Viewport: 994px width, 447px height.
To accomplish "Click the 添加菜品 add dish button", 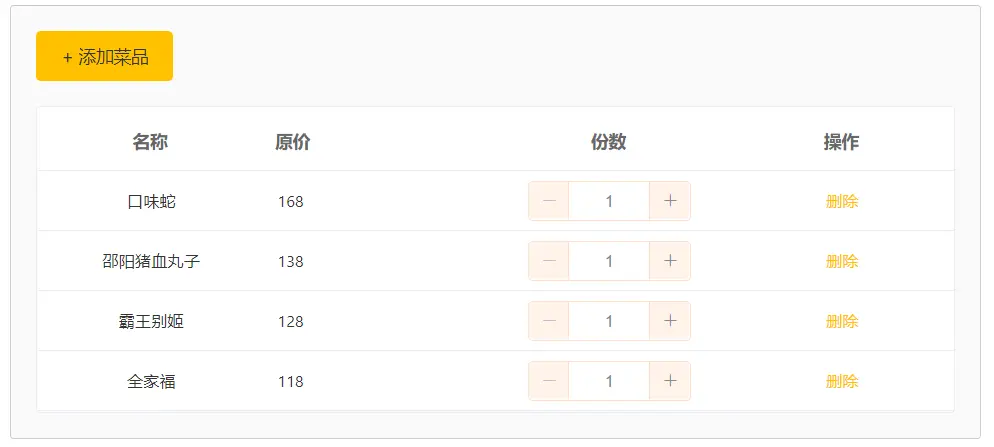I will pyautogui.click(x=104, y=56).
